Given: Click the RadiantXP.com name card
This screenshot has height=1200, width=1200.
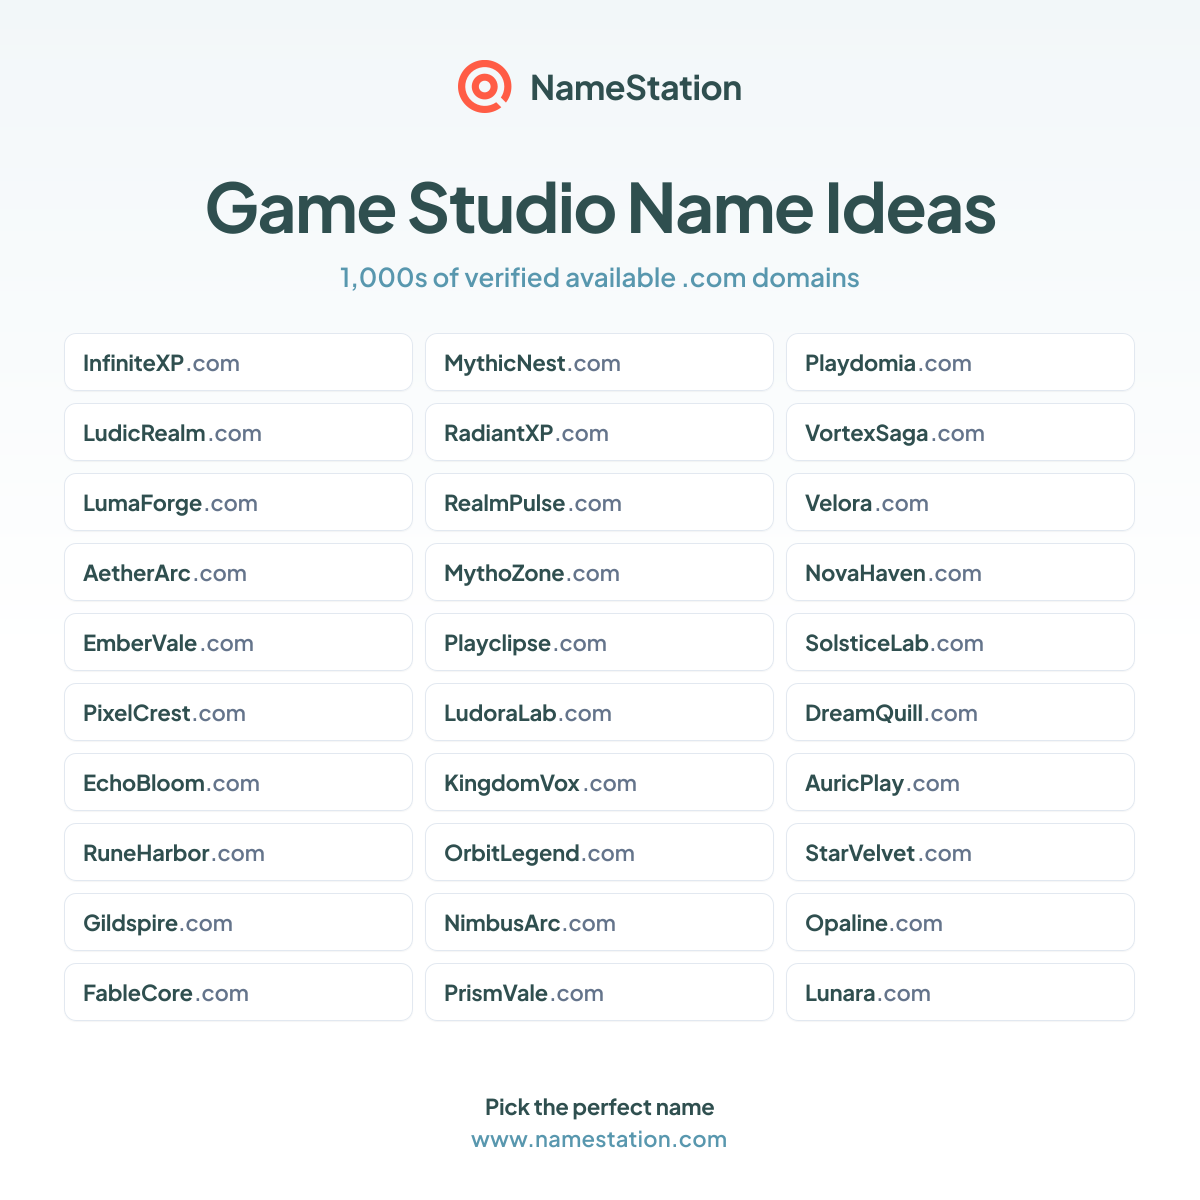Looking at the screenshot, I should [600, 432].
